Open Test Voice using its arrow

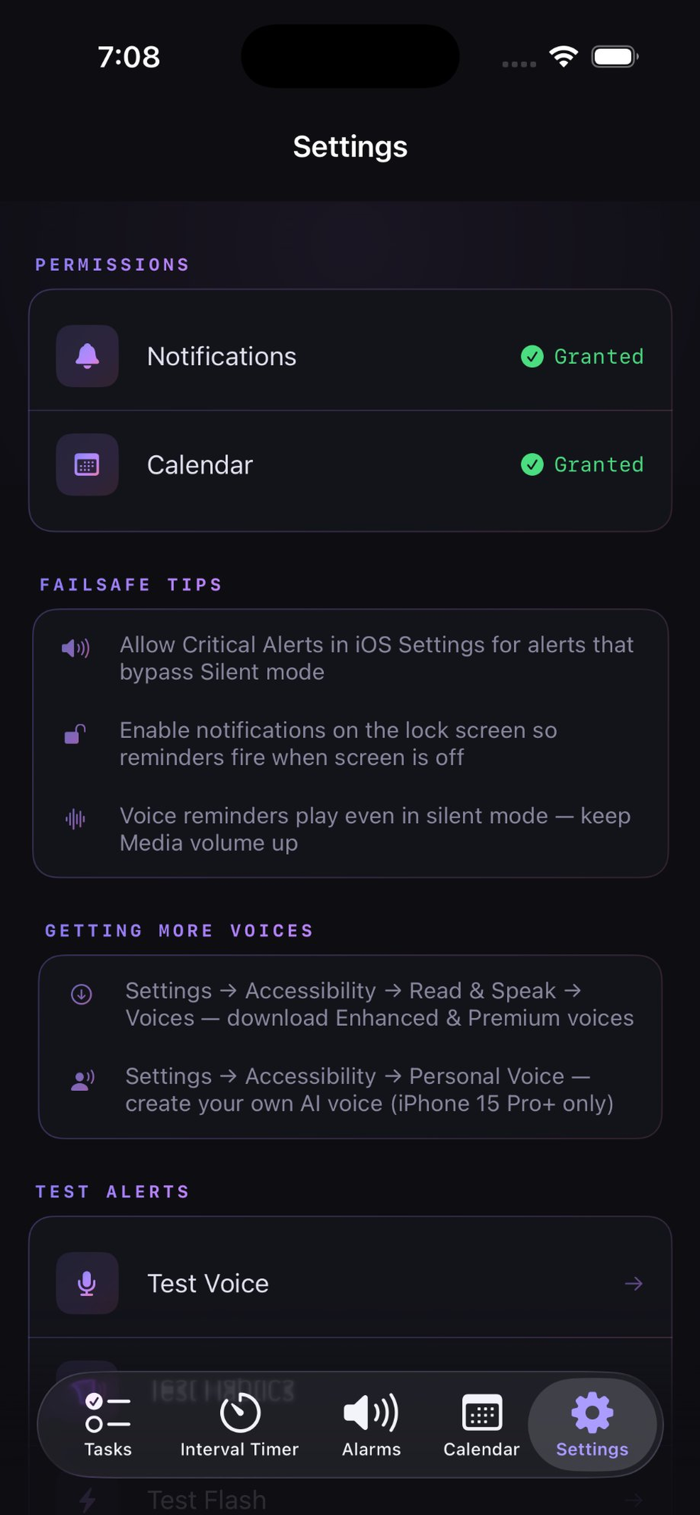(633, 1283)
